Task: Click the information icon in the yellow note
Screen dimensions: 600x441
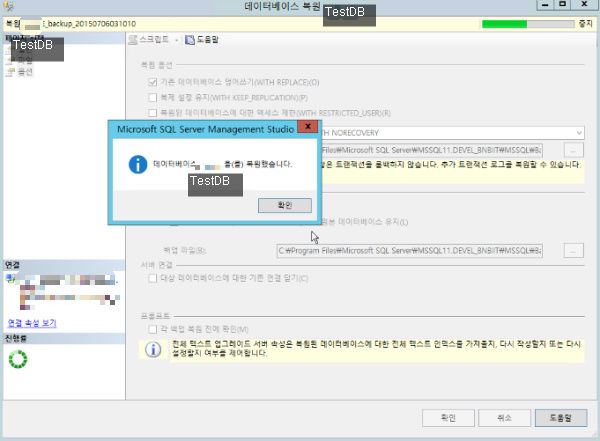Action: click(x=153, y=349)
